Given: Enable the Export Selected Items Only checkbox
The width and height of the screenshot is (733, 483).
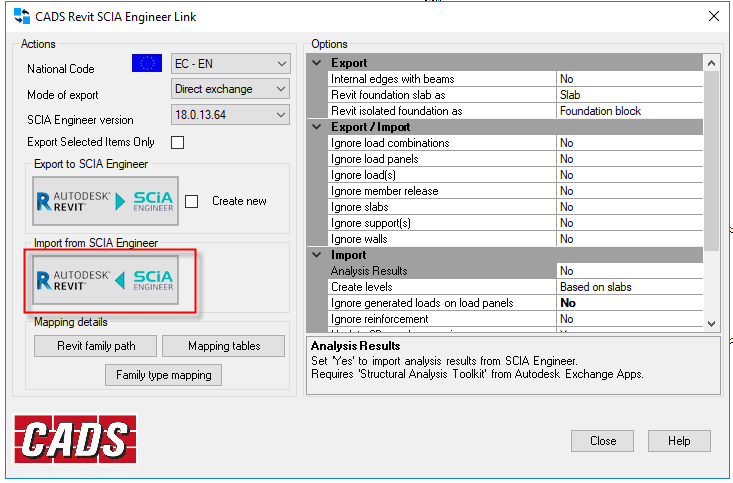Looking at the screenshot, I should (178, 142).
